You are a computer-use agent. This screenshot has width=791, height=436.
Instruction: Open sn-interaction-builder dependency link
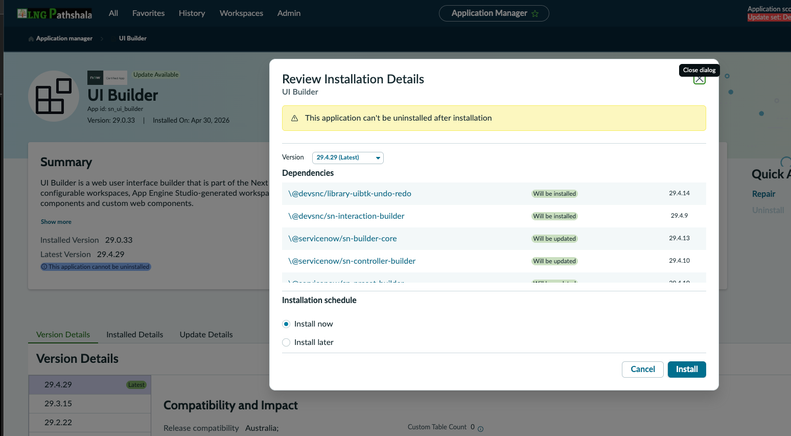point(346,216)
